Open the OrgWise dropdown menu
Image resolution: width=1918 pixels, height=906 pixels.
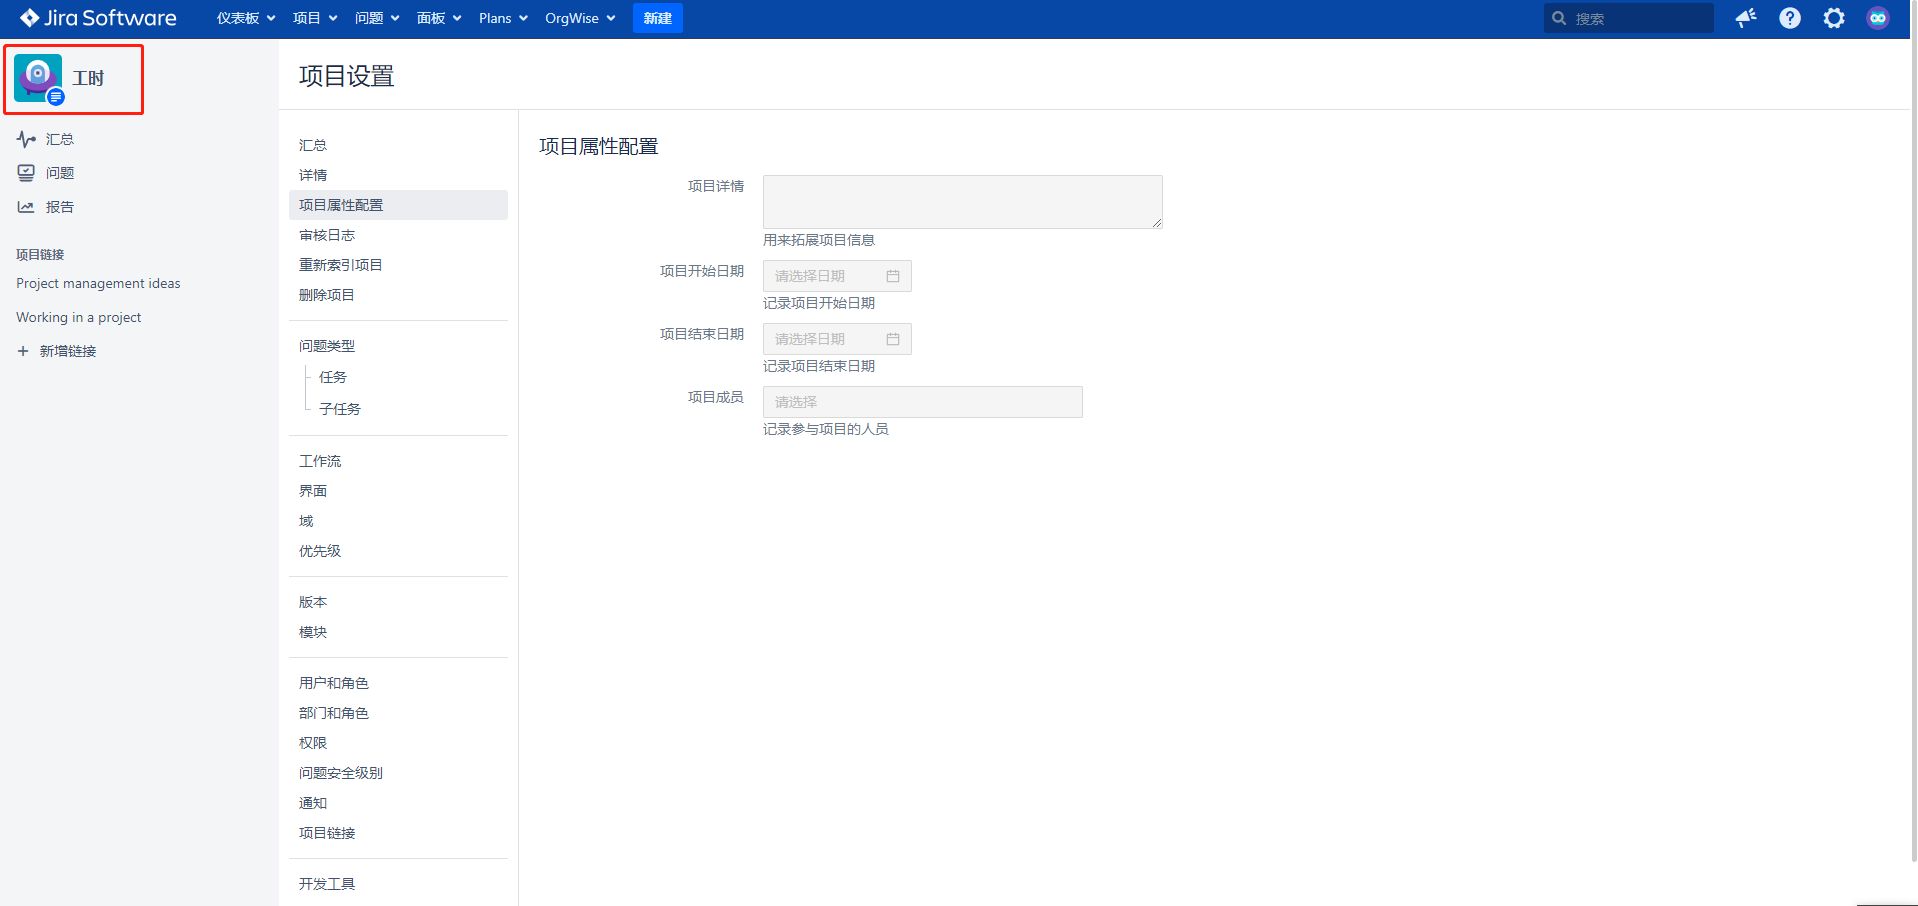coord(580,18)
